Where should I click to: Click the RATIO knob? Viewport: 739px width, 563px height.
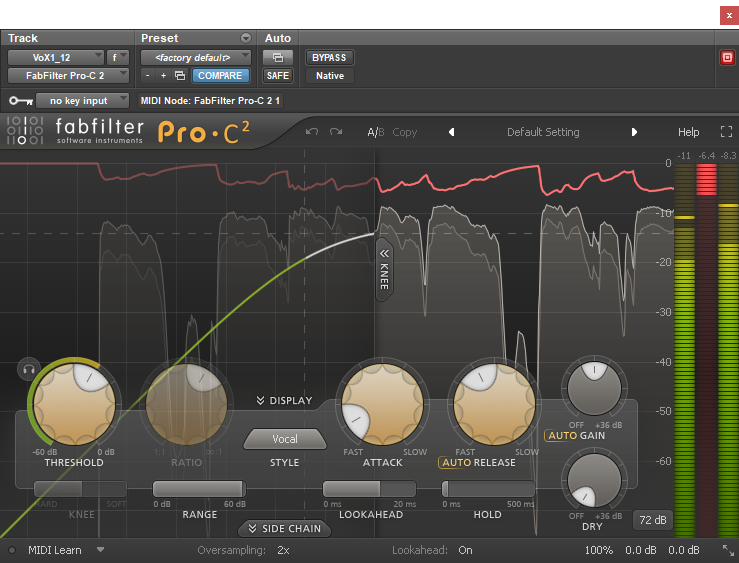click(186, 404)
